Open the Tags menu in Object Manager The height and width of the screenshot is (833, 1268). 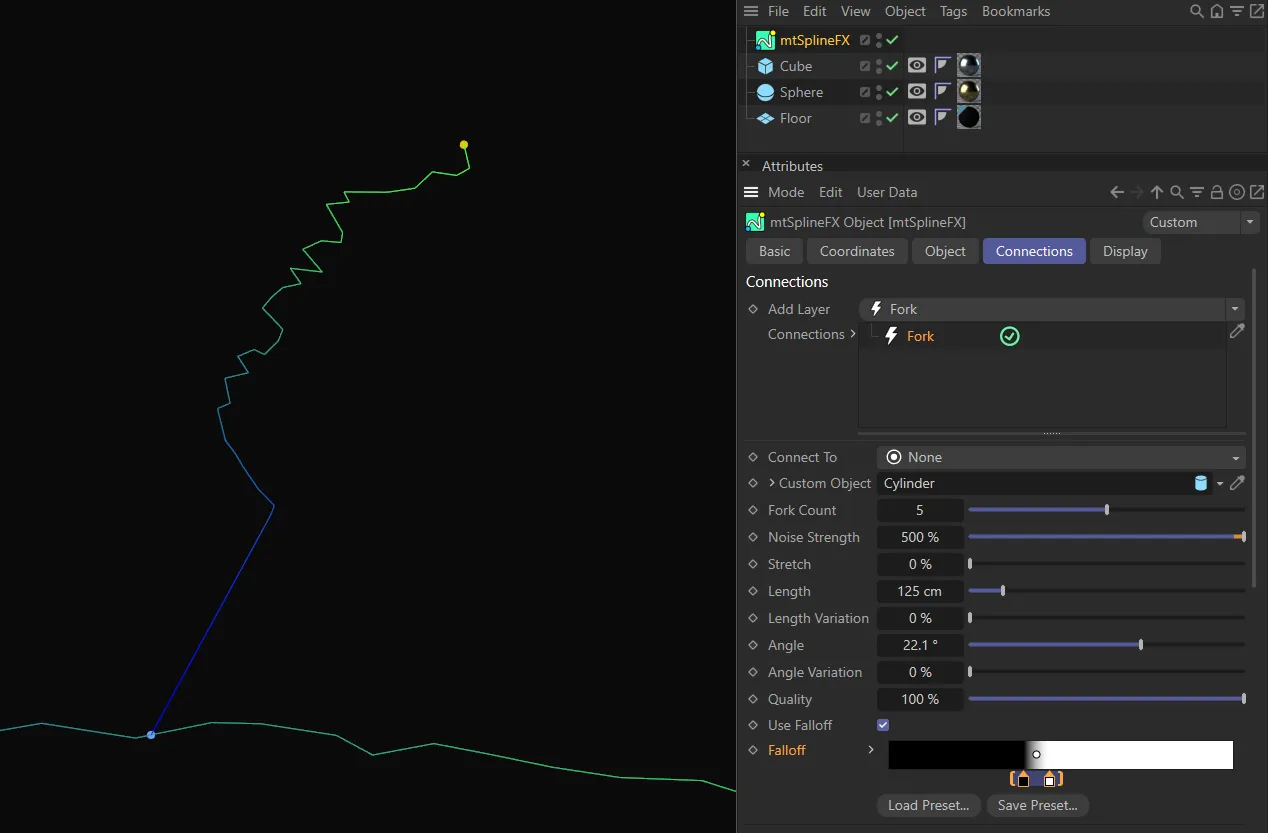point(953,12)
